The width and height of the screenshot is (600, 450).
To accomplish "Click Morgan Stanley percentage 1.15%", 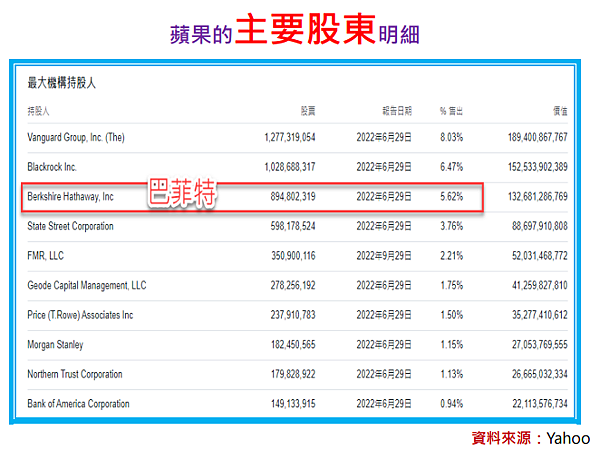I will pyautogui.click(x=452, y=345).
